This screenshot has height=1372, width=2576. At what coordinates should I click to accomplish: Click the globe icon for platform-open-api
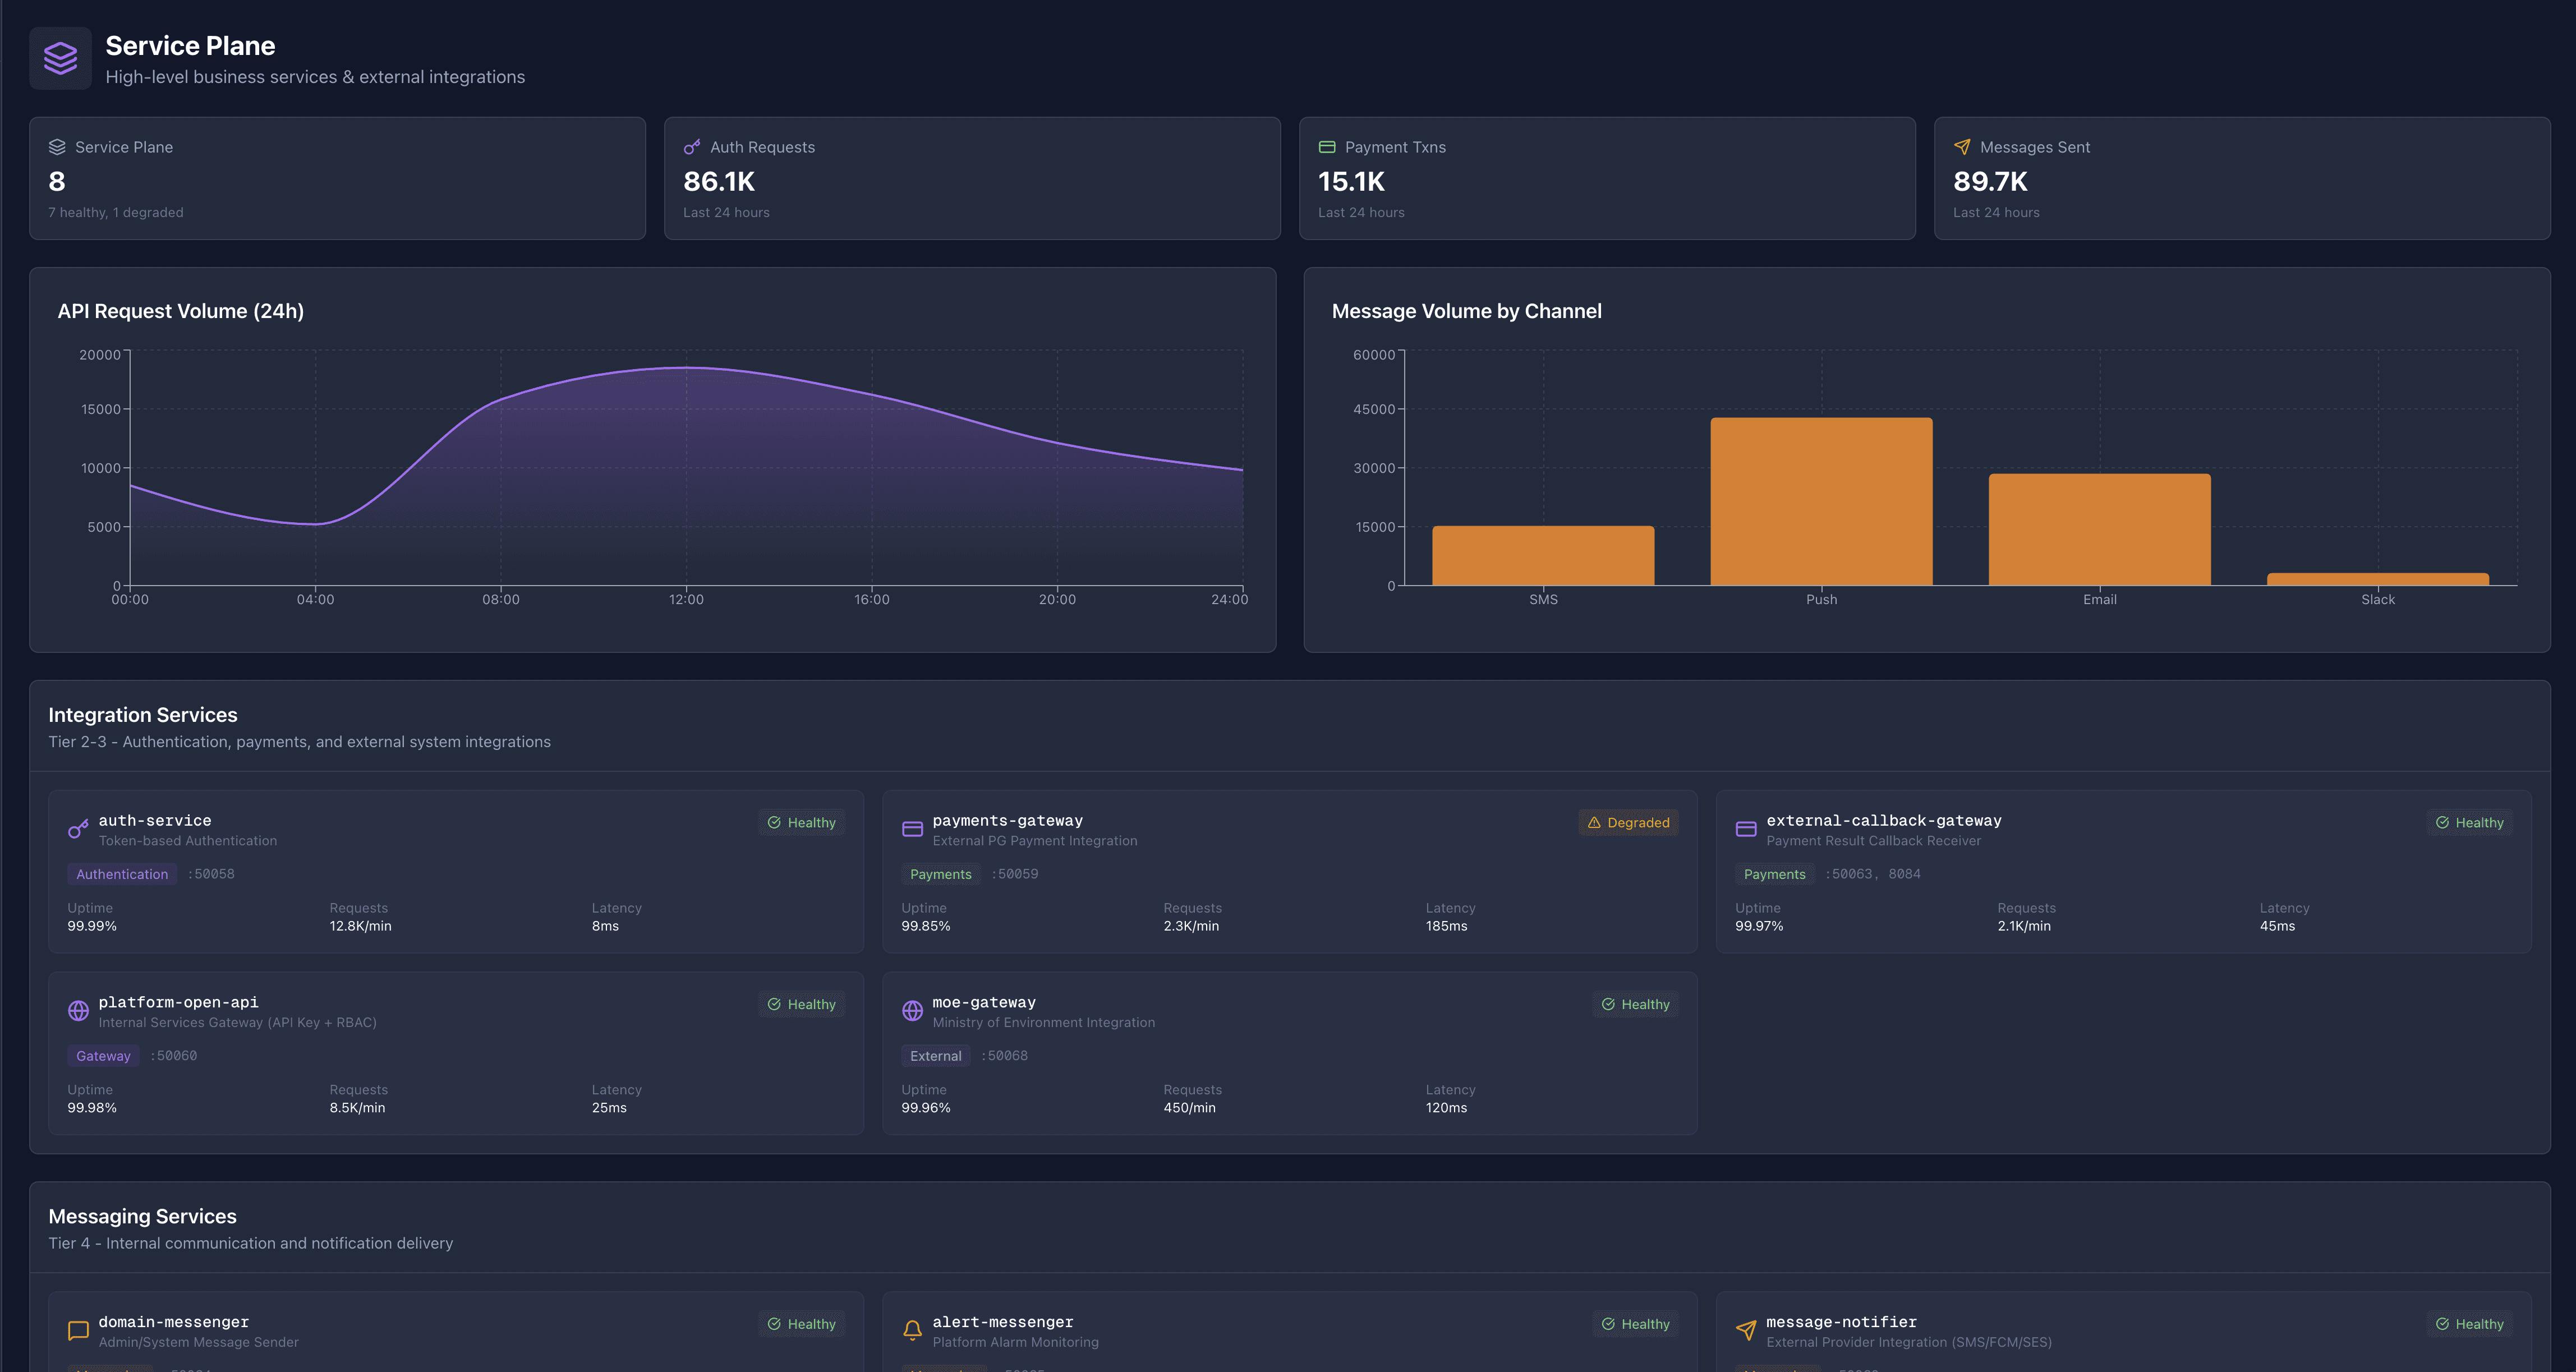pyautogui.click(x=78, y=1011)
